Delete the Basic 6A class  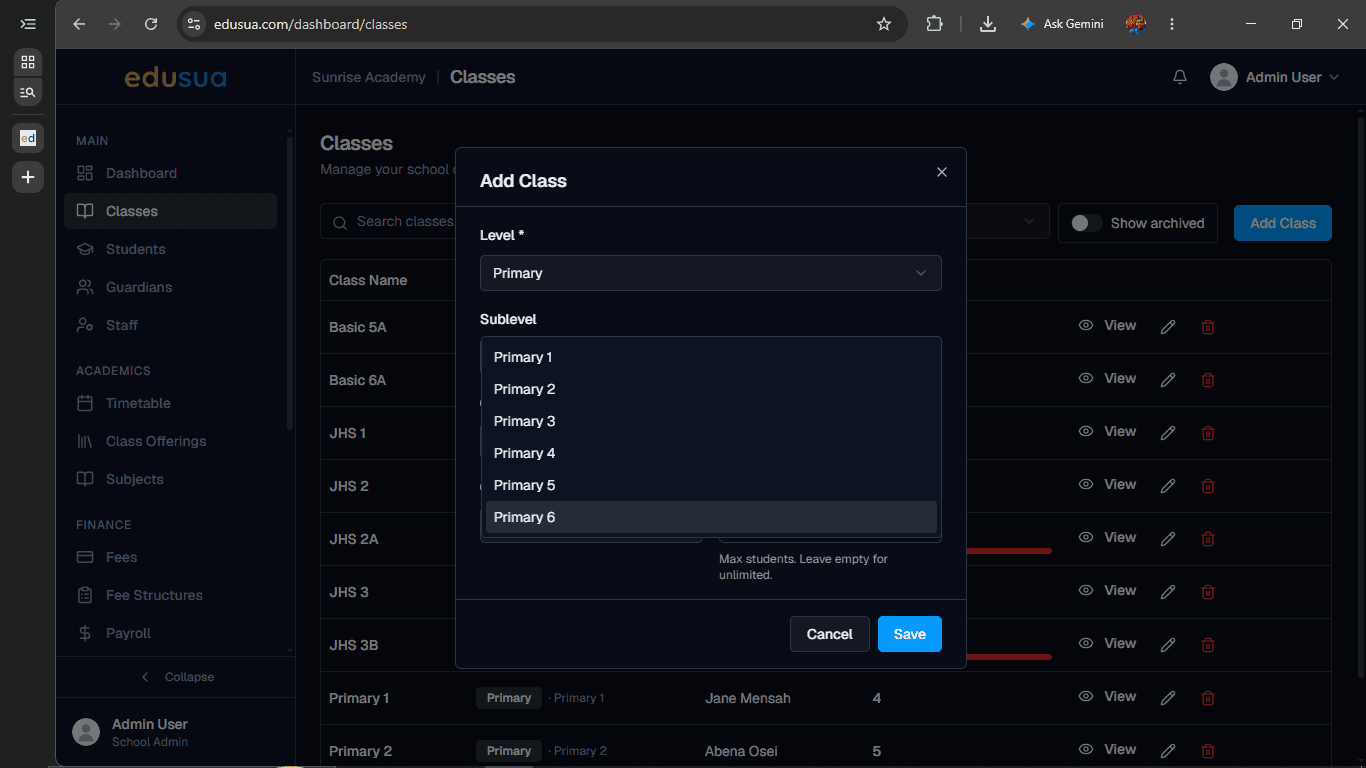pyautogui.click(x=1208, y=379)
